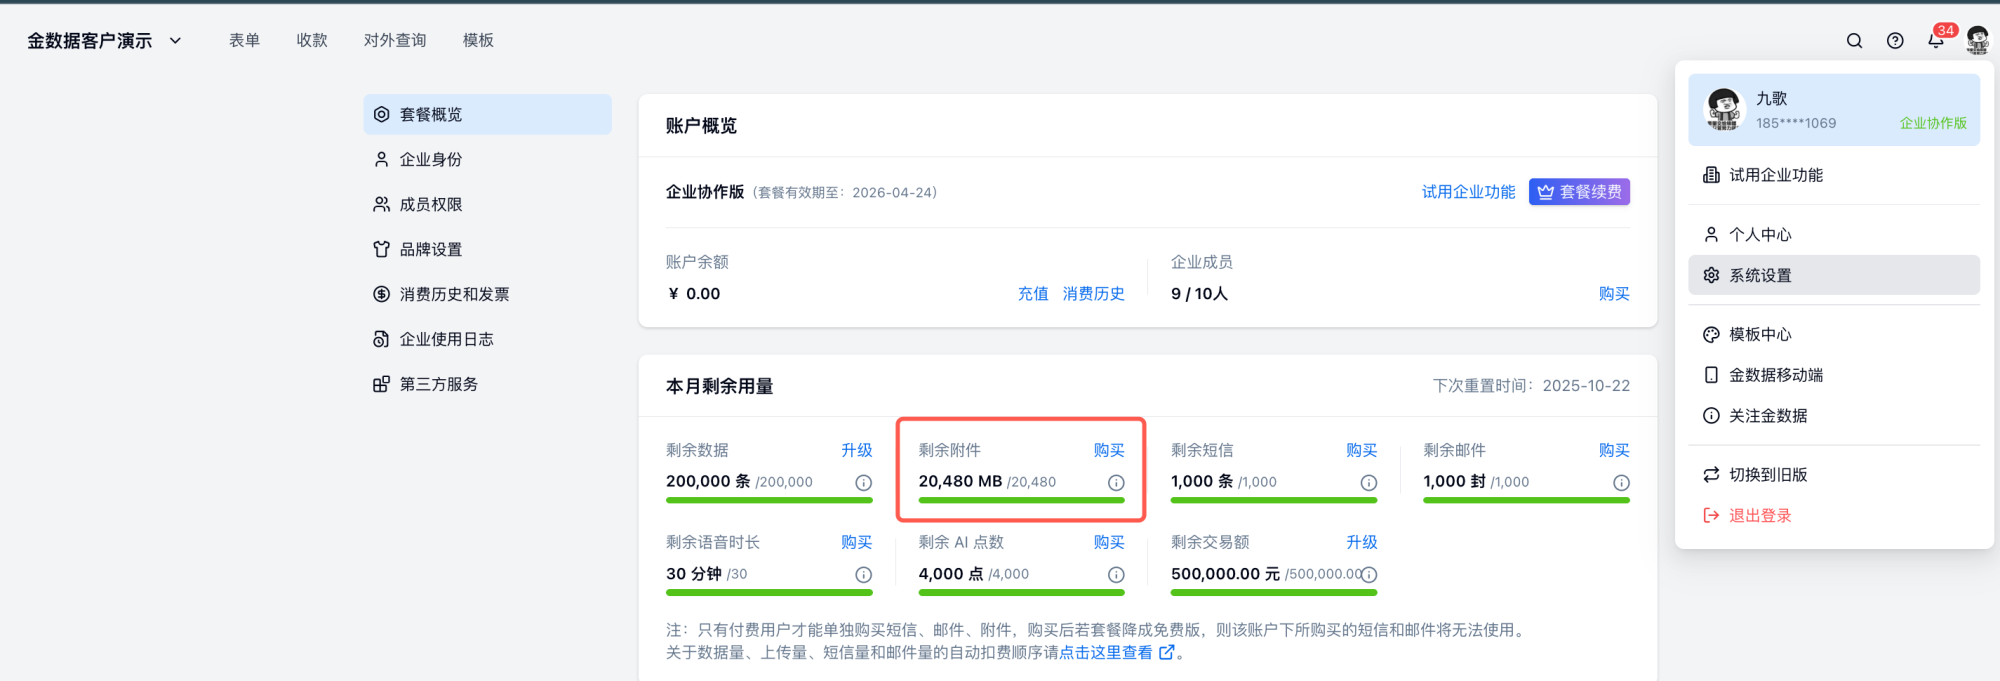The image size is (2000, 681).
Task: Click the search magnifier icon
Action: [1854, 41]
